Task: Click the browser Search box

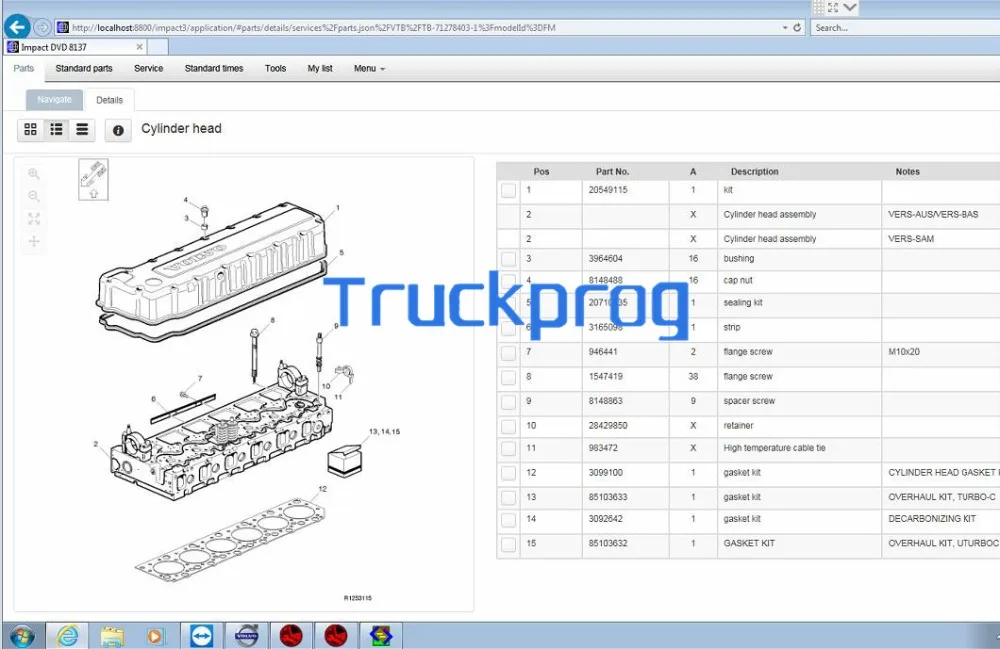Action: (906, 27)
